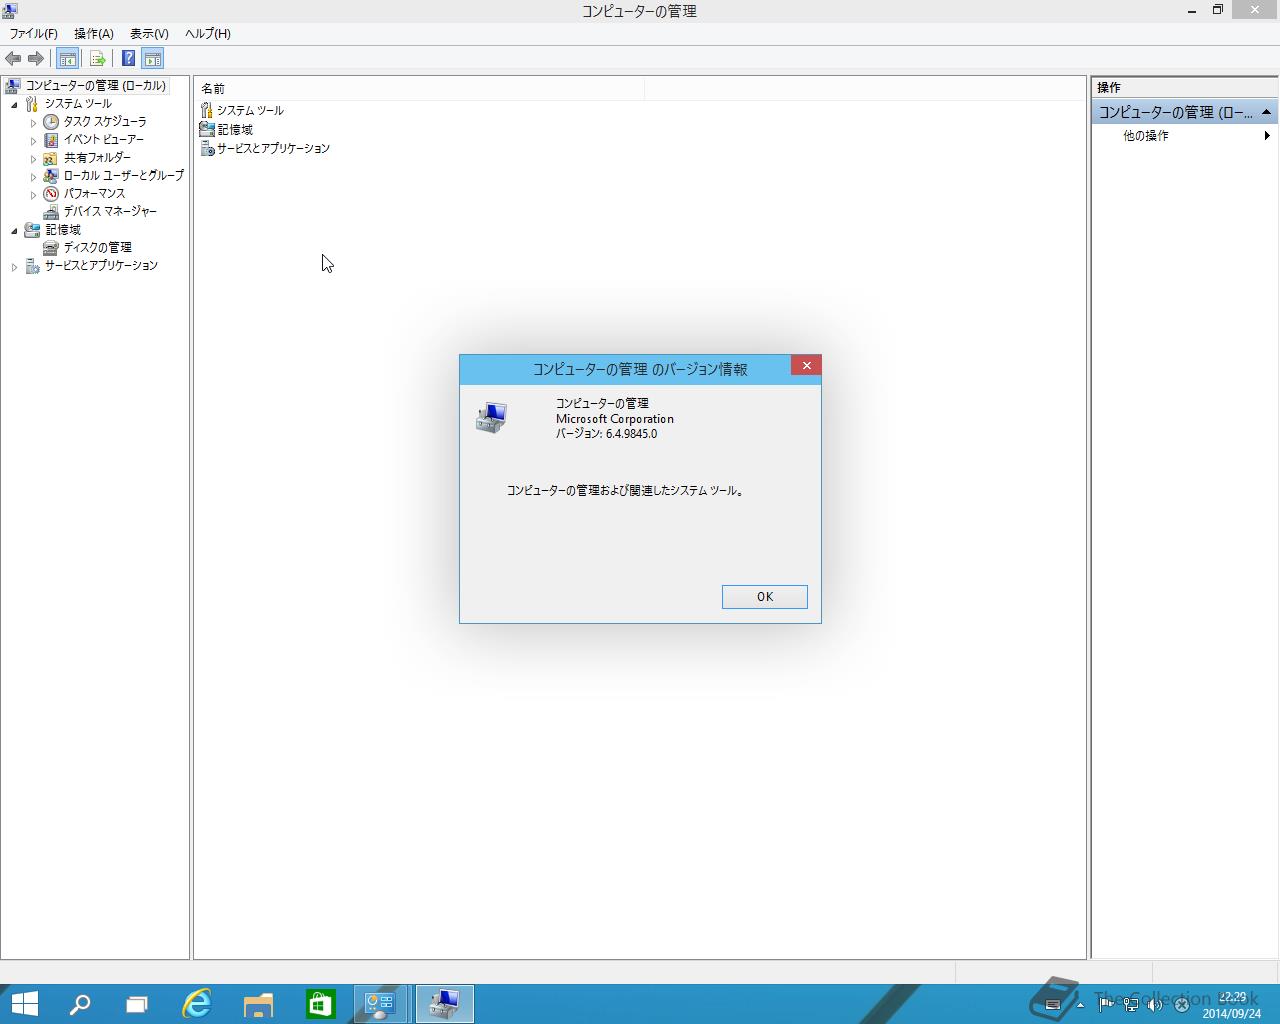Open 他の操作 submenu in actions pane
Viewport: 1280px width, 1024px height.
(x=1184, y=136)
